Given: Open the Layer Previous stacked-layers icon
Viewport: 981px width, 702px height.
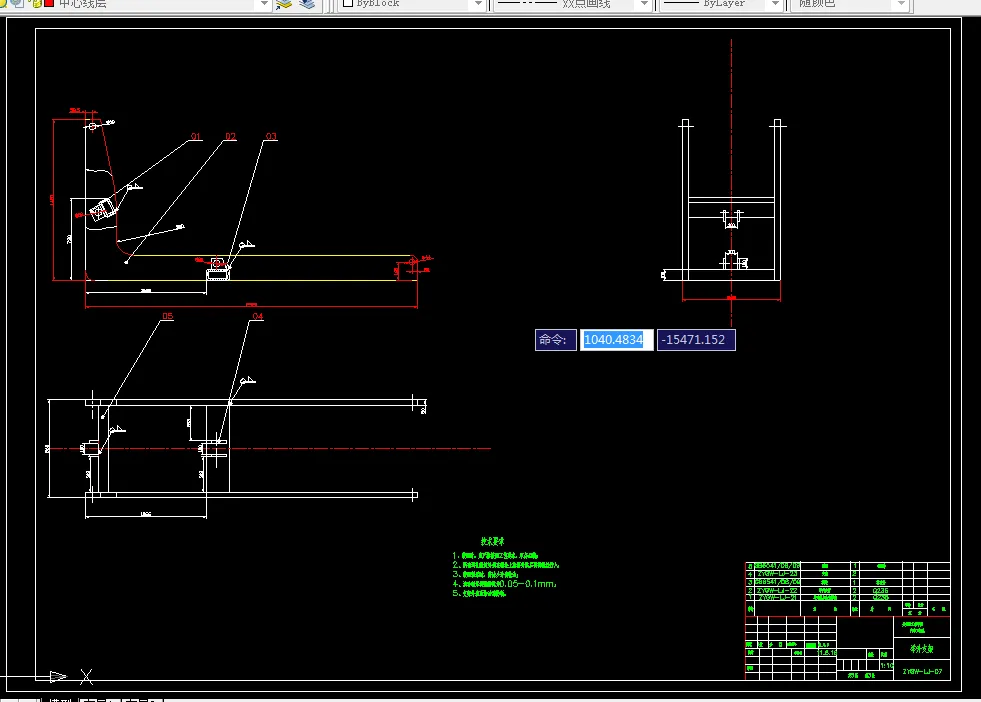Looking at the screenshot, I should (x=284, y=4).
